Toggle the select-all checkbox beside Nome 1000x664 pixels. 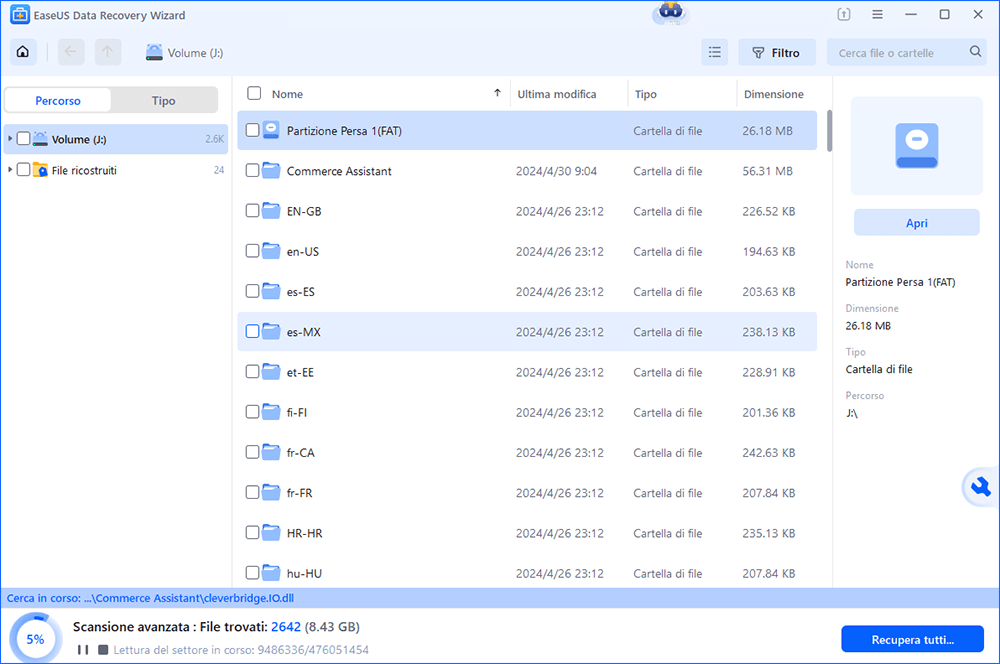tap(254, 93)
